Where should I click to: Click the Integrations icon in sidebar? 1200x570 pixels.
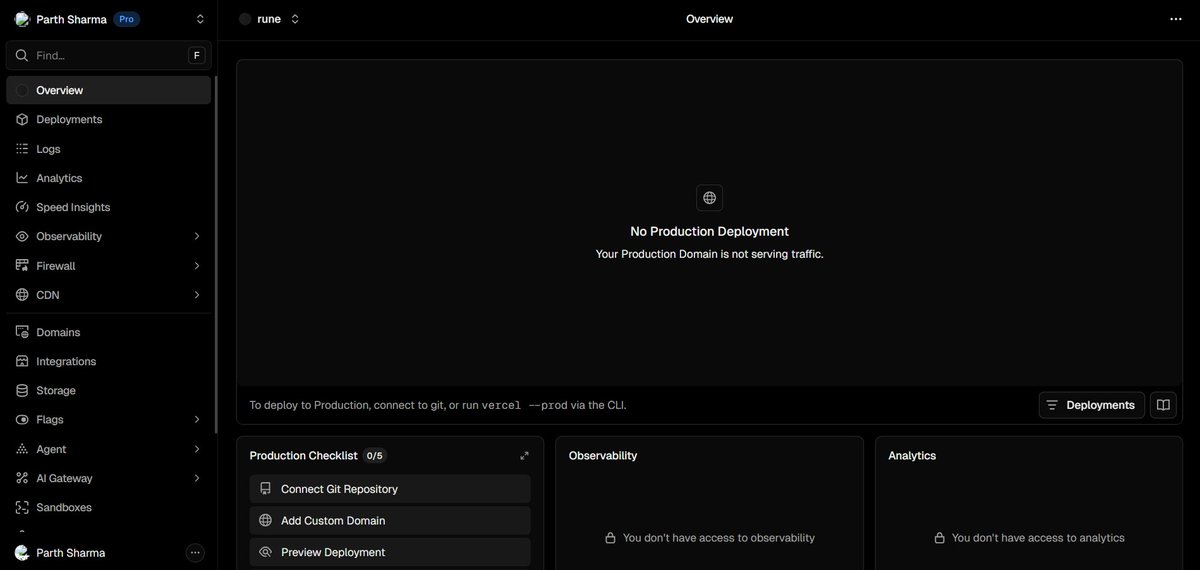(x=22, y=361)
